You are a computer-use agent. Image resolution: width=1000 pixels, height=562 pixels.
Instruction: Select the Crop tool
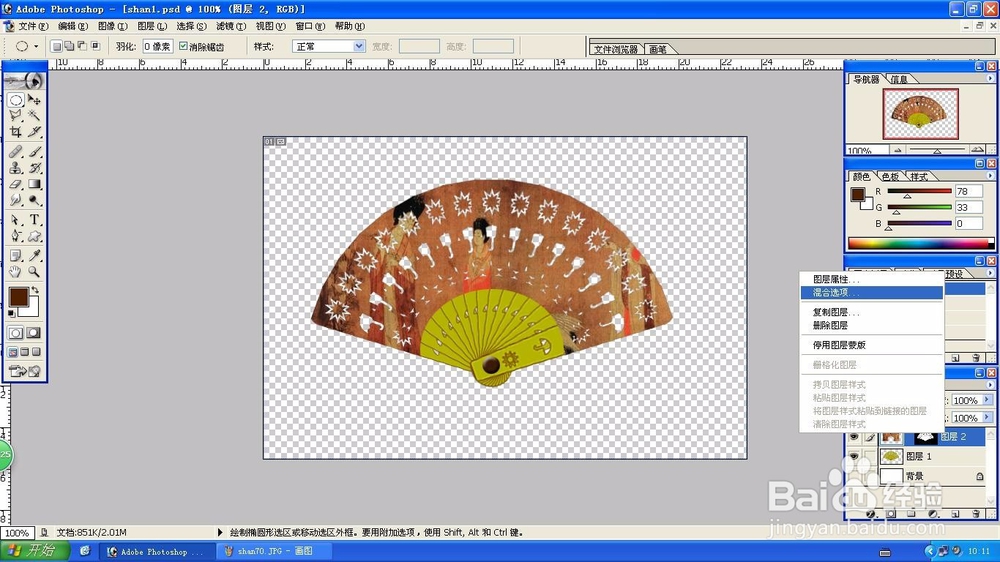click(x=16, y=131)
